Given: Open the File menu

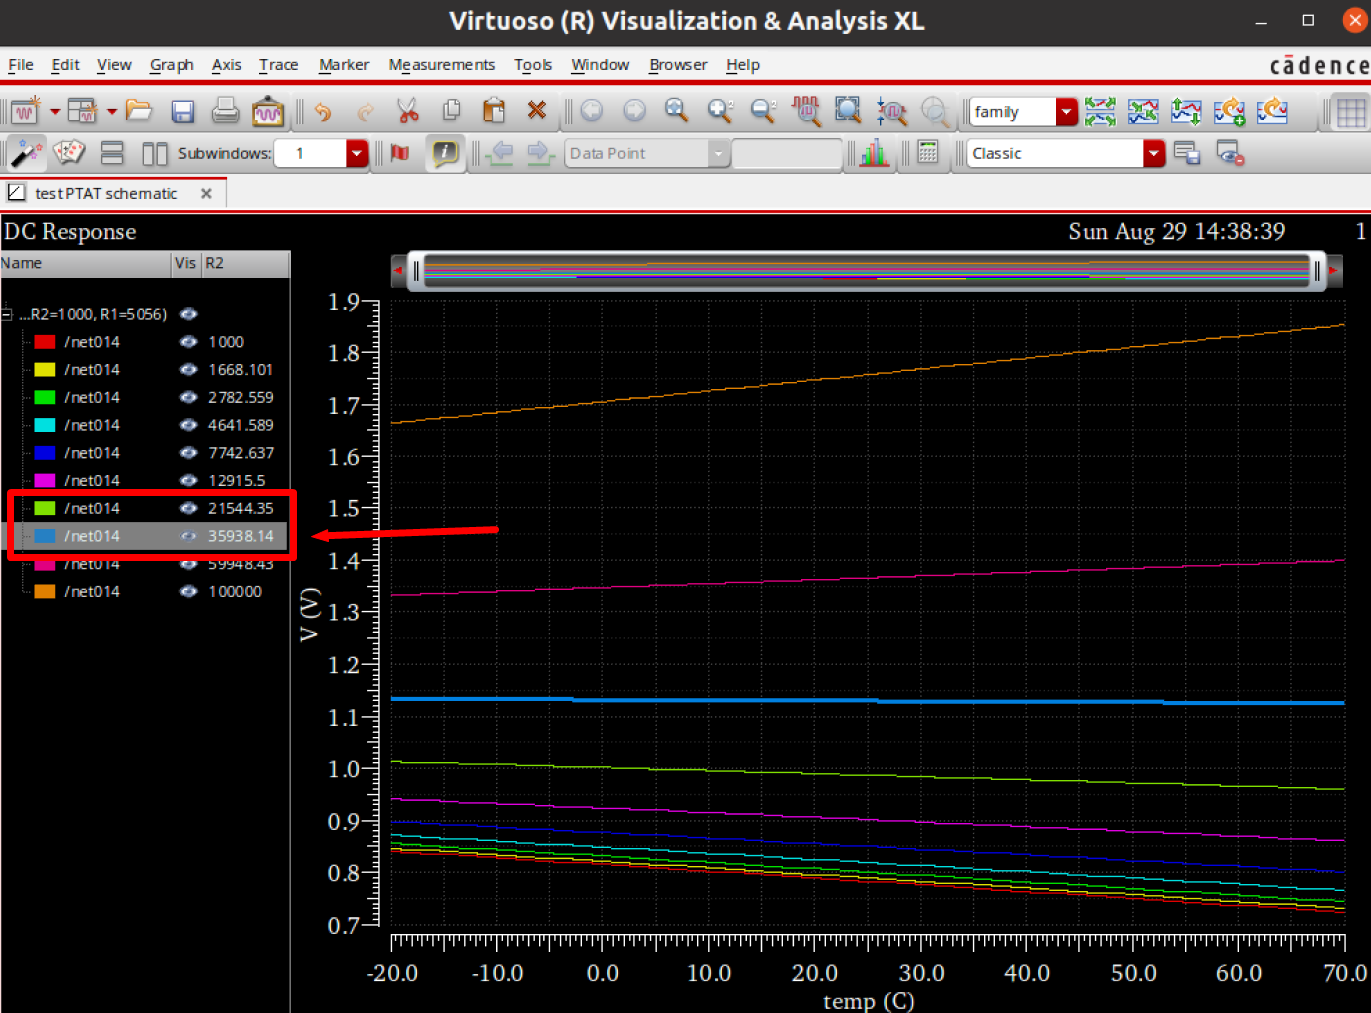Looking at the screenshot, I should [x=20, y=65].
